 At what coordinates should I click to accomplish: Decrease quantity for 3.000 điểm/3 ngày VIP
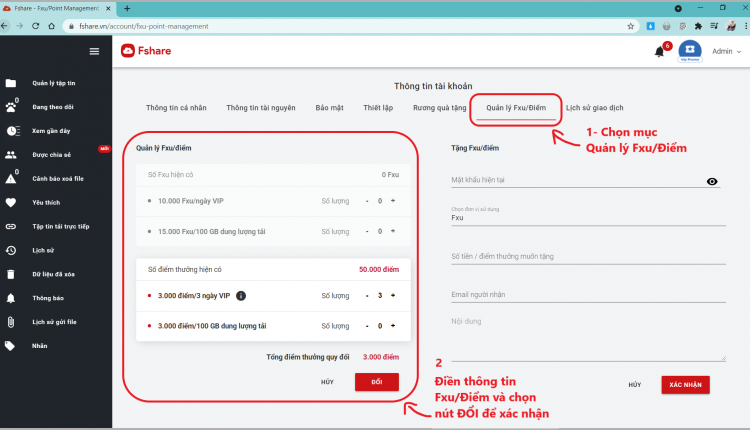click(x=367, y=296)
